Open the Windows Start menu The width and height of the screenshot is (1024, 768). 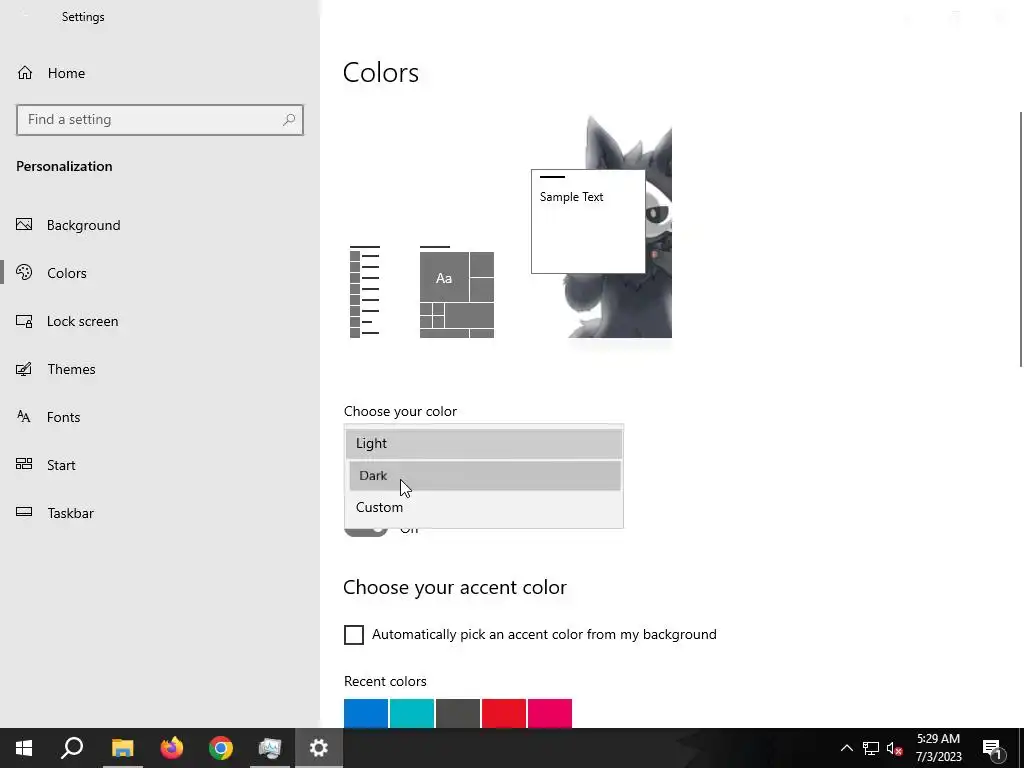(24, 748)
